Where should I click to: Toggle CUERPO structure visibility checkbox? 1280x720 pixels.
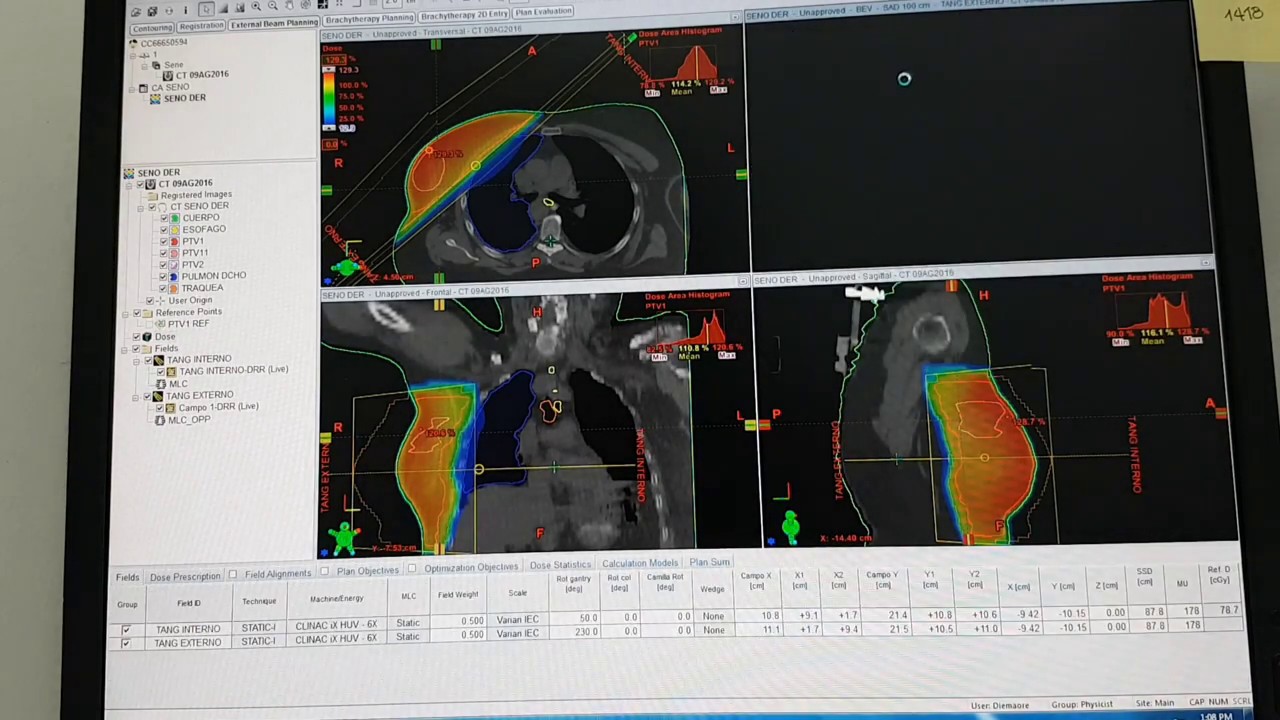coord(163,218)
